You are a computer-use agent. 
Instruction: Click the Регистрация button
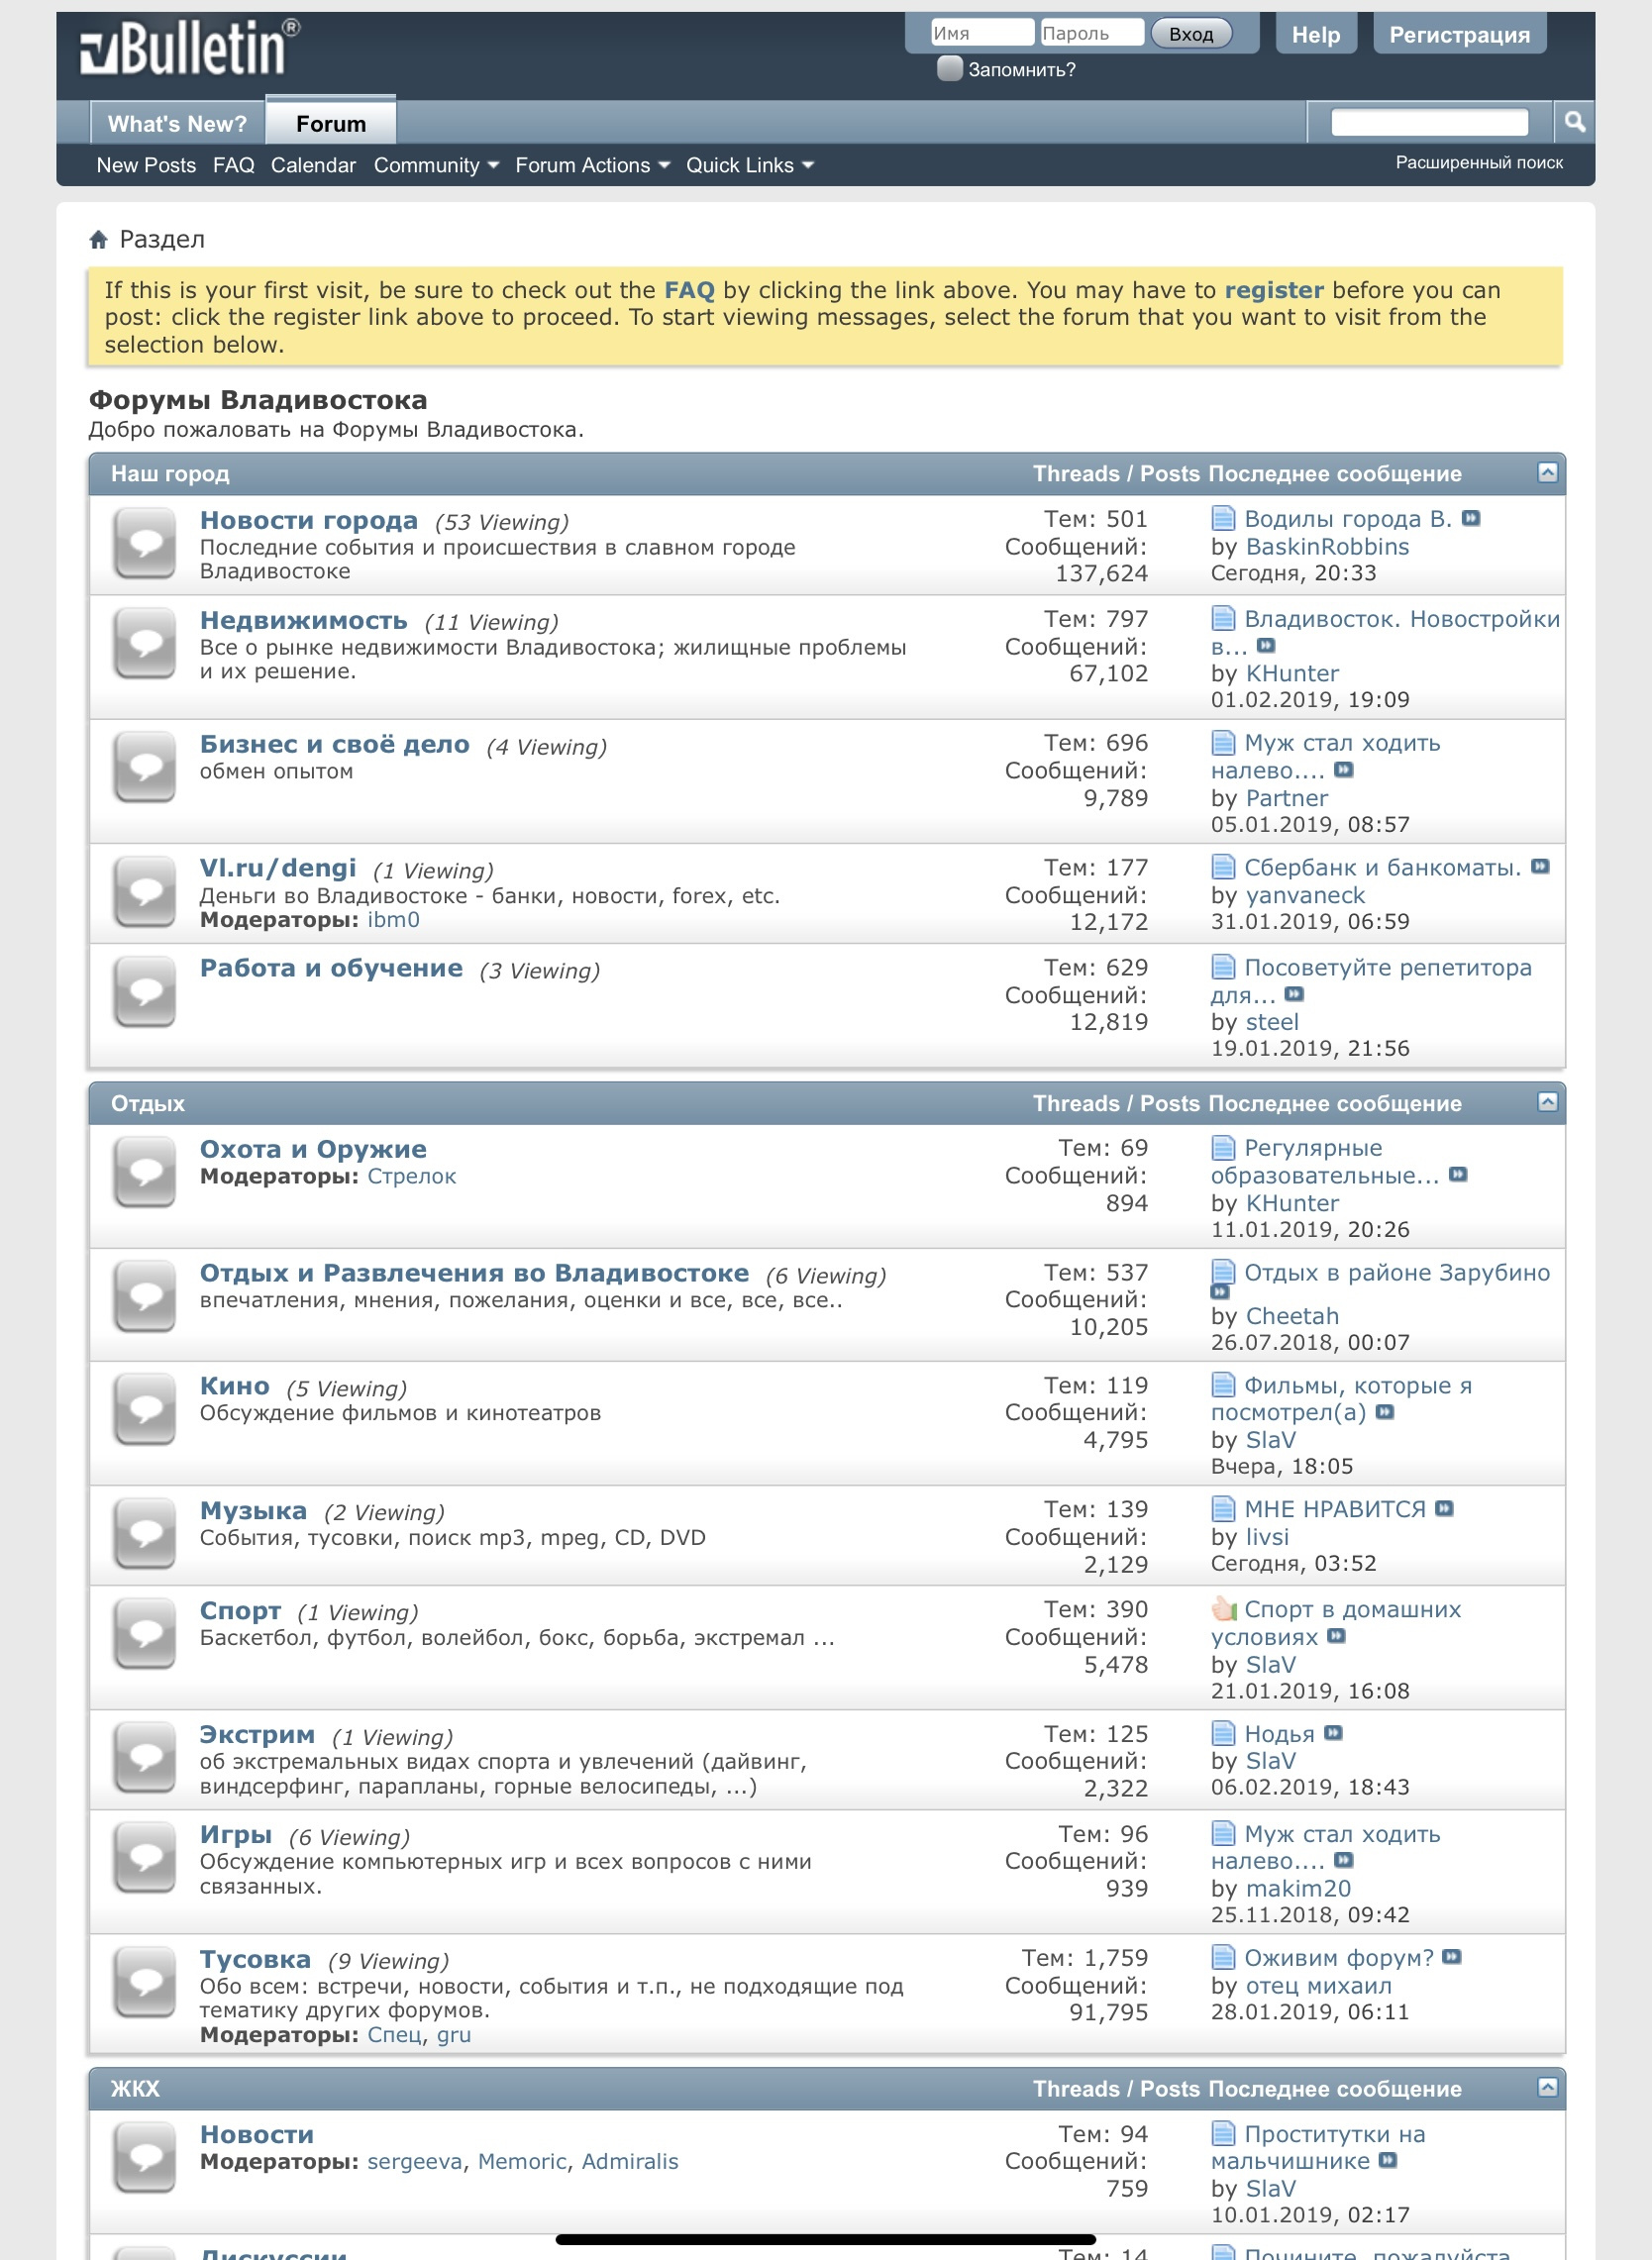[1459, 35]
